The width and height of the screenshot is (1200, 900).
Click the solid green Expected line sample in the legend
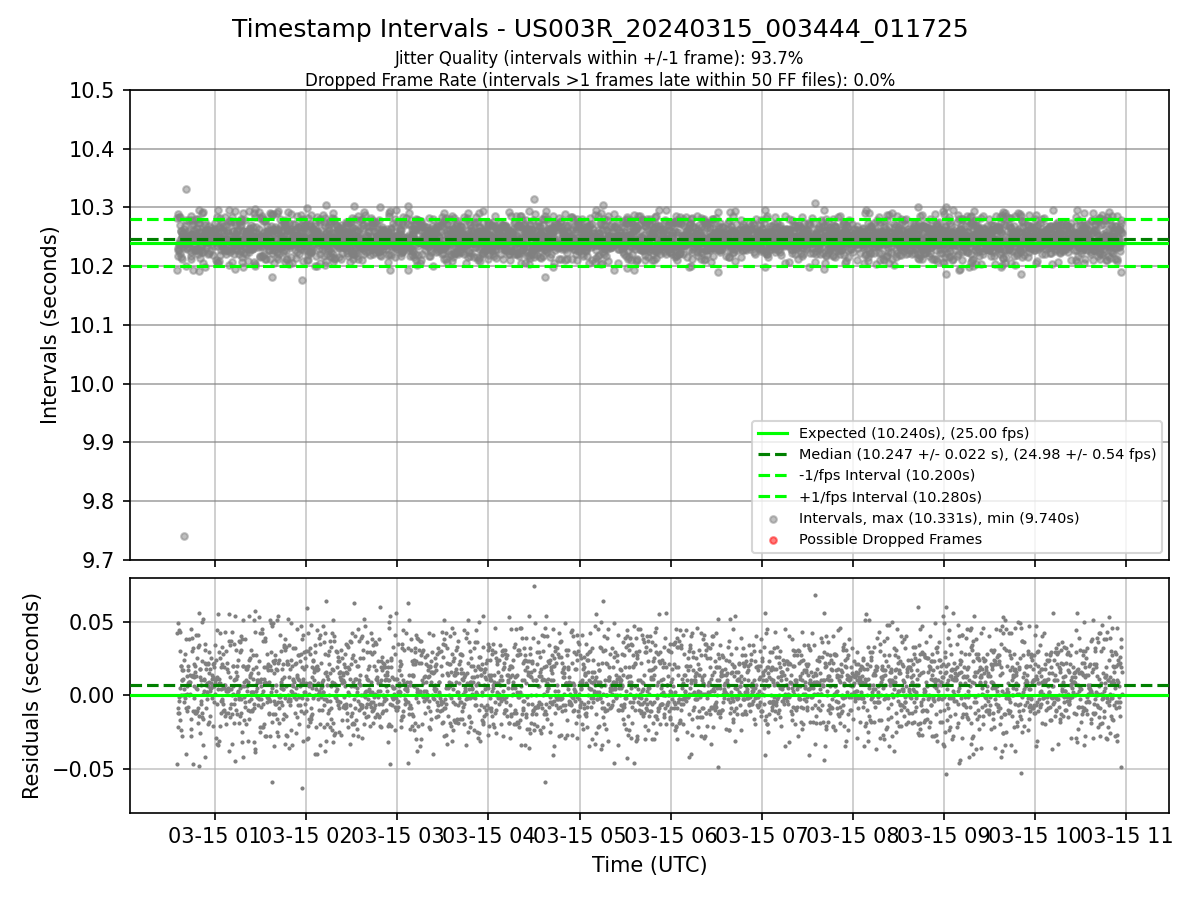pyautogui.click(x=774, y=433)
